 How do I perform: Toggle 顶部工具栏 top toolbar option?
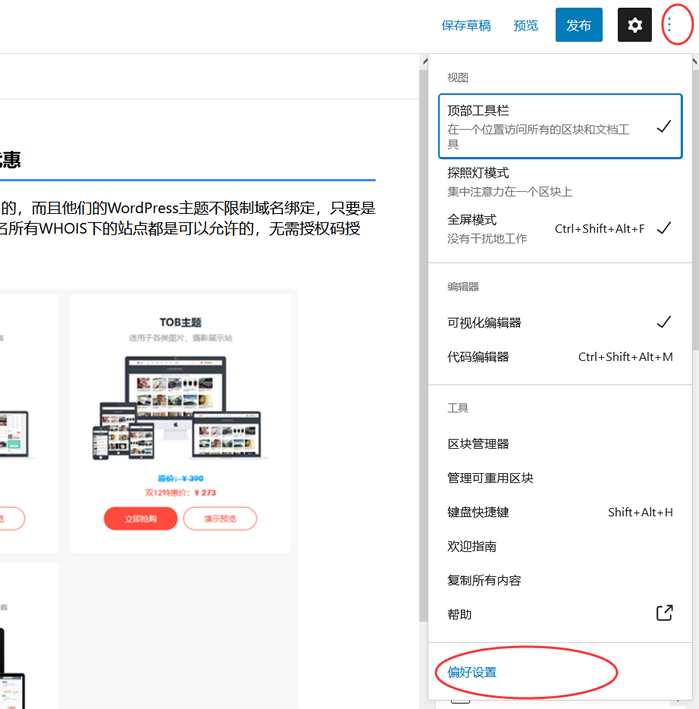tap(560, 126)
